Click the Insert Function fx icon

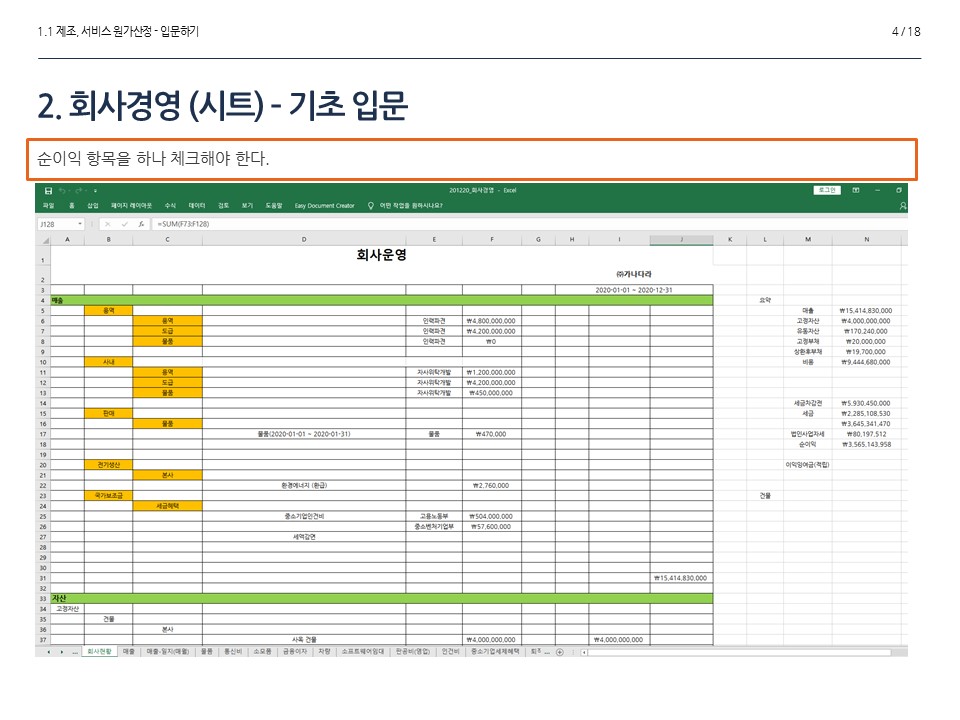[x=141, y=224]
